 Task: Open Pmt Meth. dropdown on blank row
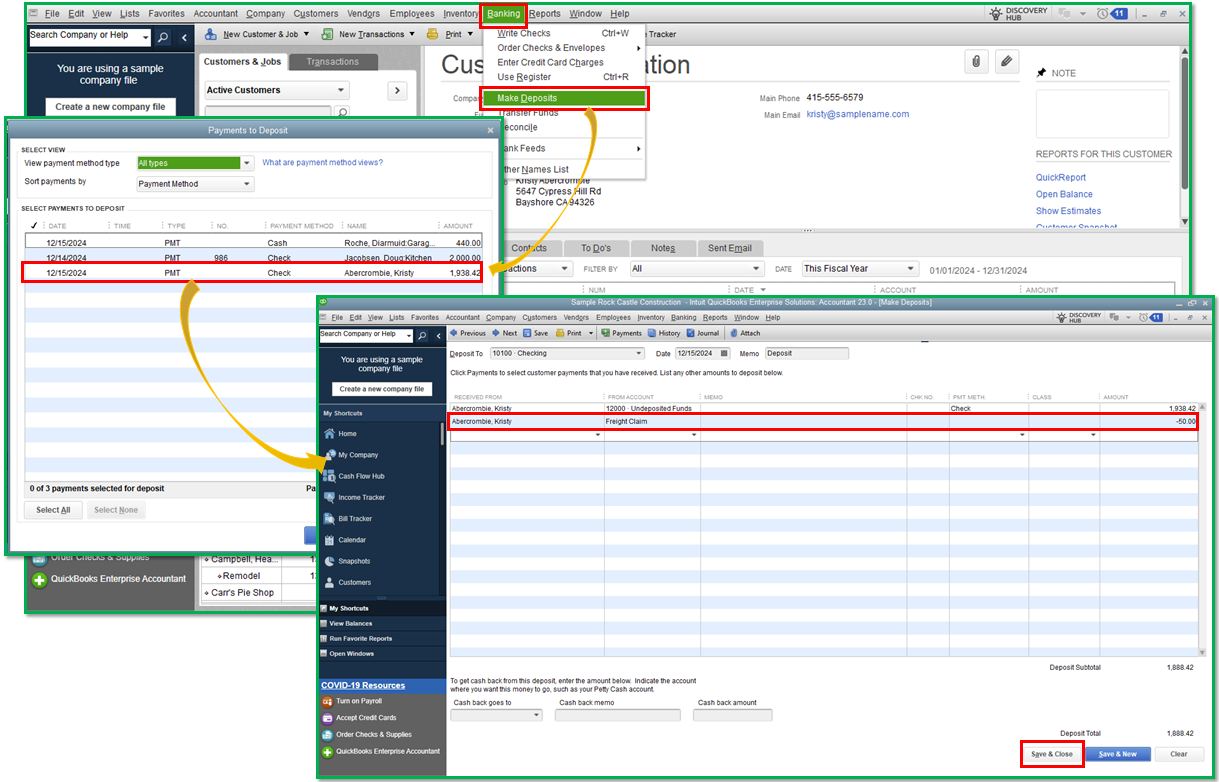[1021, 435]
